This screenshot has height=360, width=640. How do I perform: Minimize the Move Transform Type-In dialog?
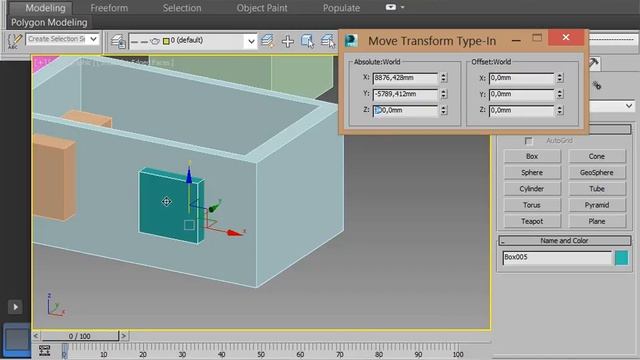[x=516, y=40]
